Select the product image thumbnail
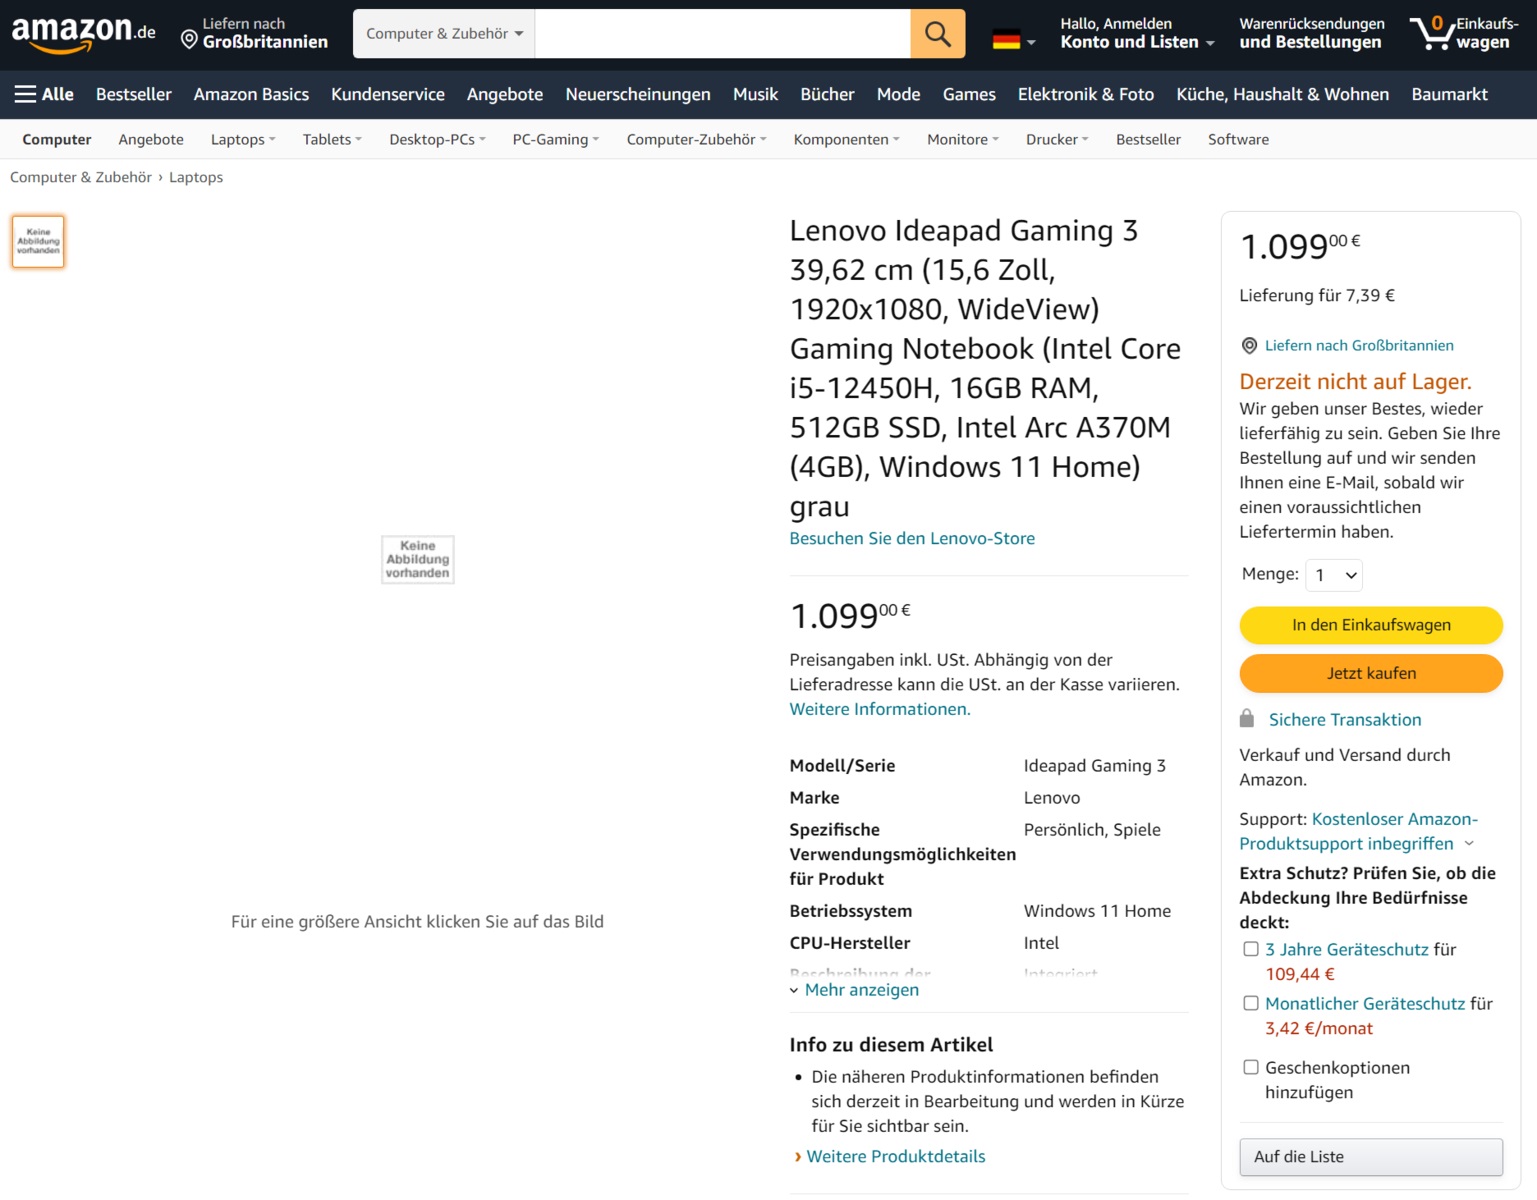Screen dimensions: 1537x1200 (38, 241)
